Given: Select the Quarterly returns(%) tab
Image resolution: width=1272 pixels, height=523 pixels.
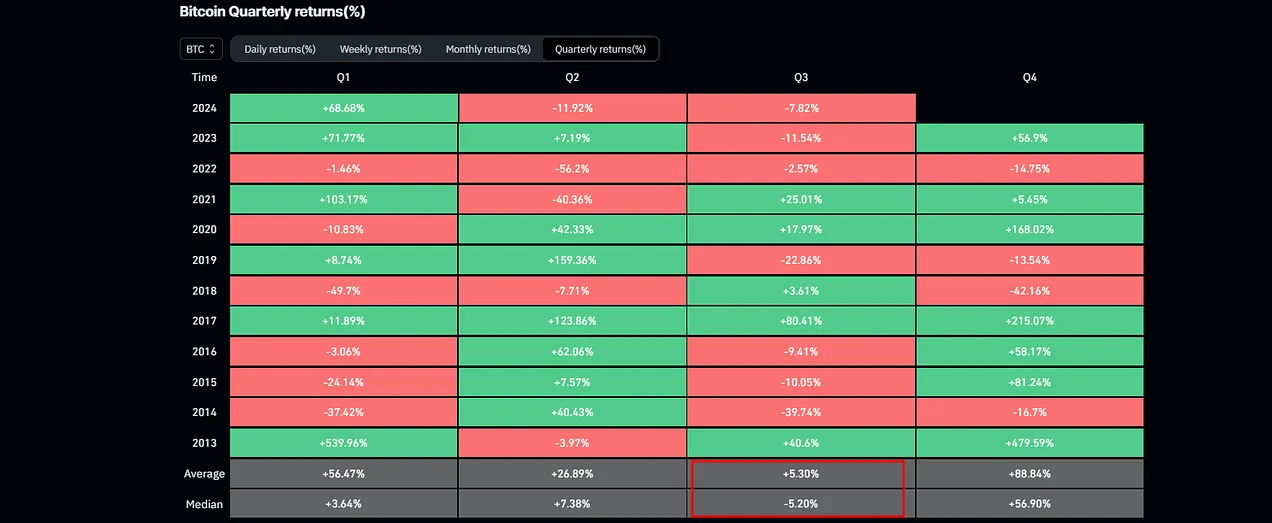Looking at the screenshot, I should [600, 49].
